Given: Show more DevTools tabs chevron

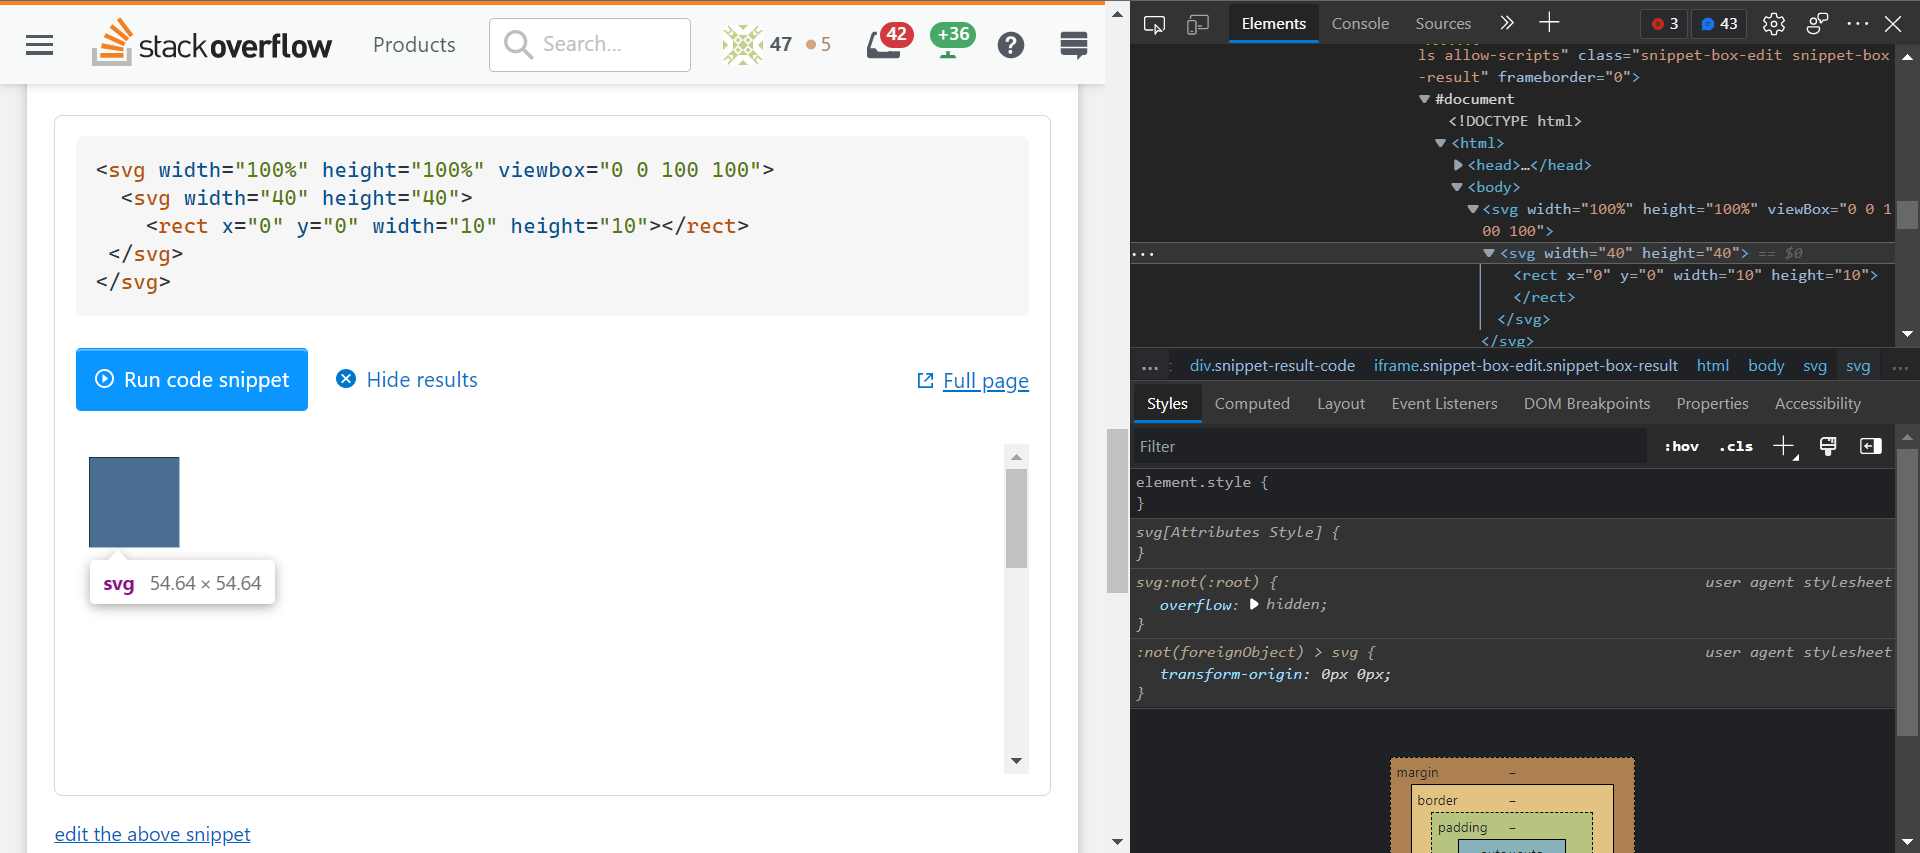Looking at the screenshot, I should pyautogui.click(x=1507, y=23).
